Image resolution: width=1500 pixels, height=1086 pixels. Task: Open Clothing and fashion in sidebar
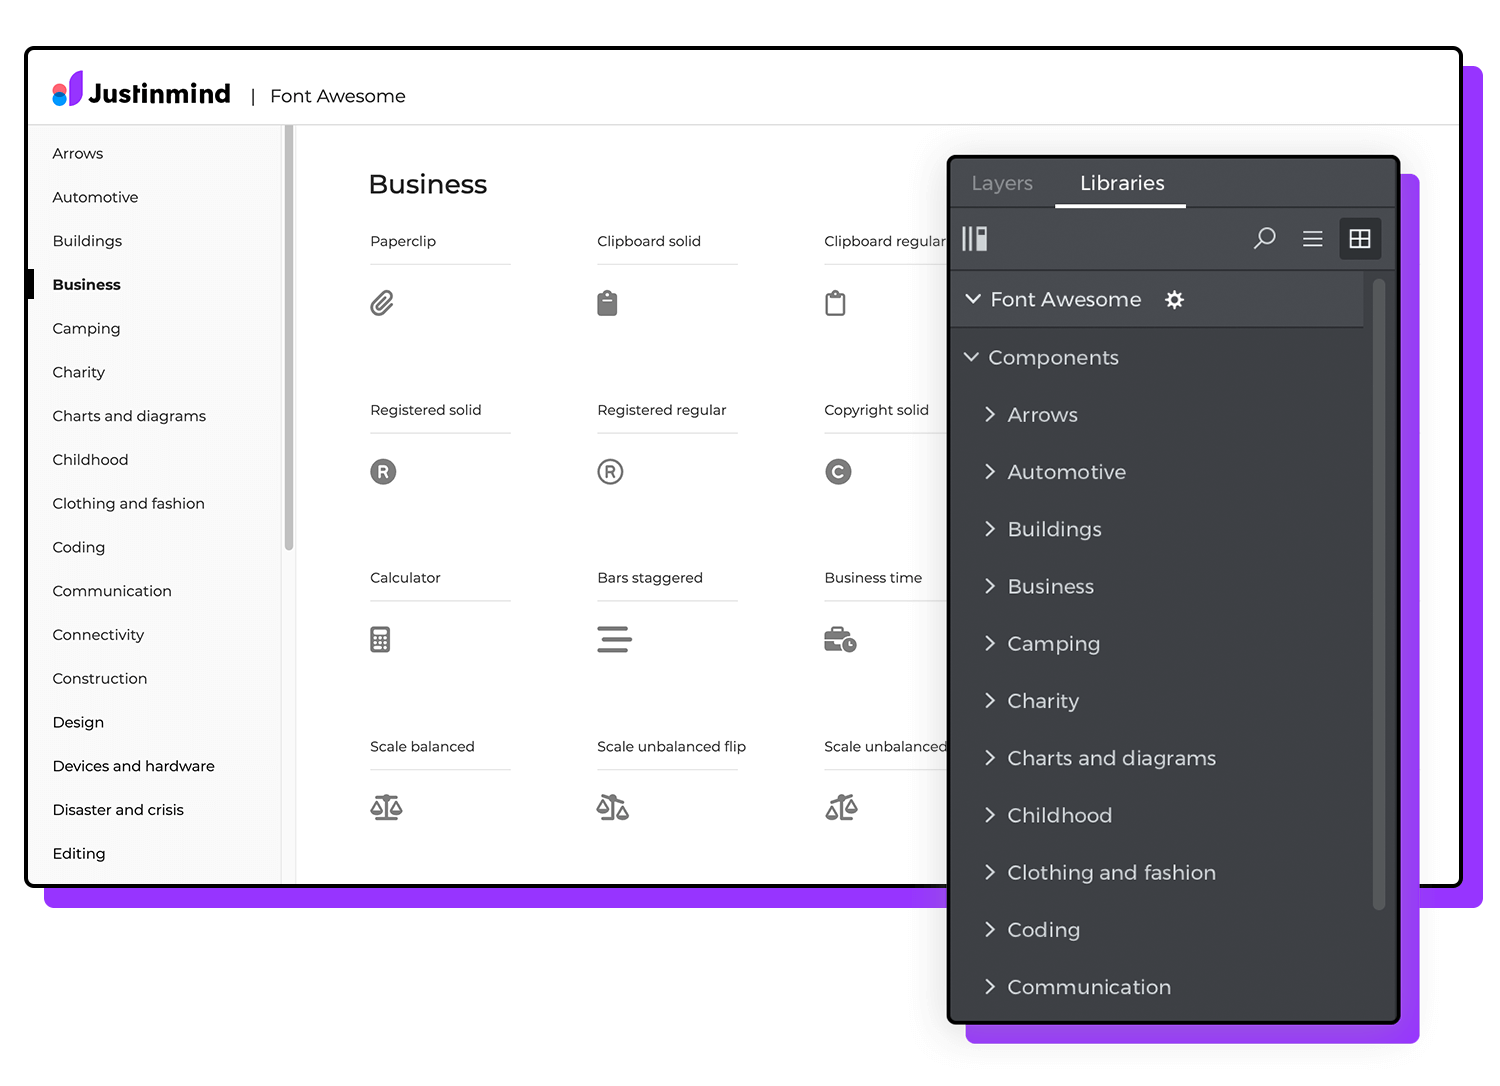[128, 504]
